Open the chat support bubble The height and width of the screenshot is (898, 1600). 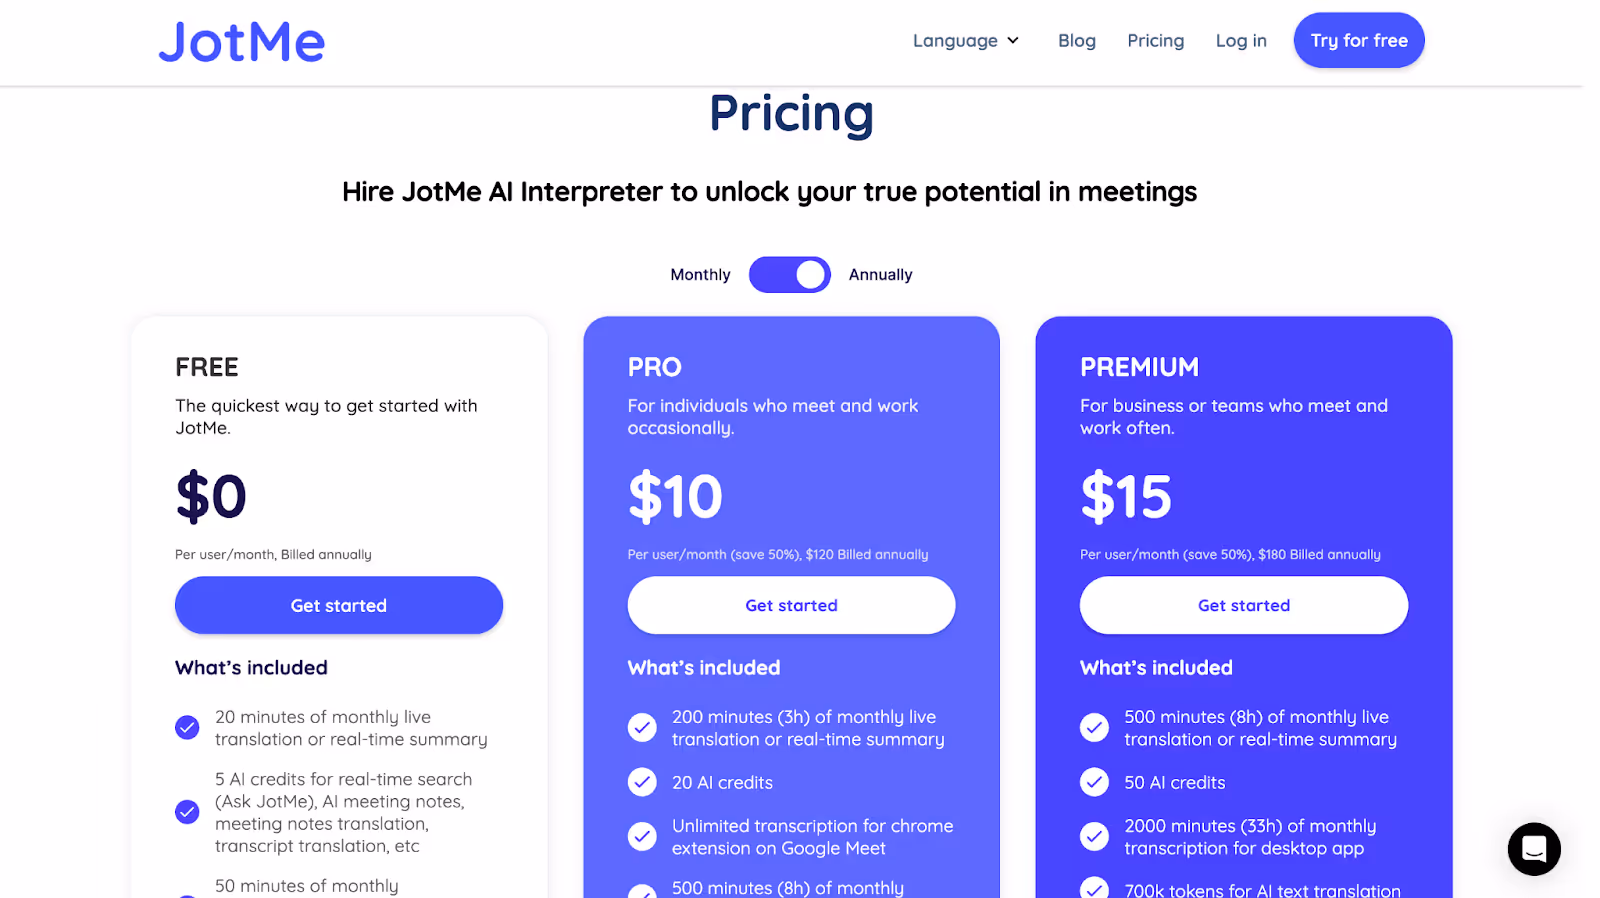[1533, 849]
